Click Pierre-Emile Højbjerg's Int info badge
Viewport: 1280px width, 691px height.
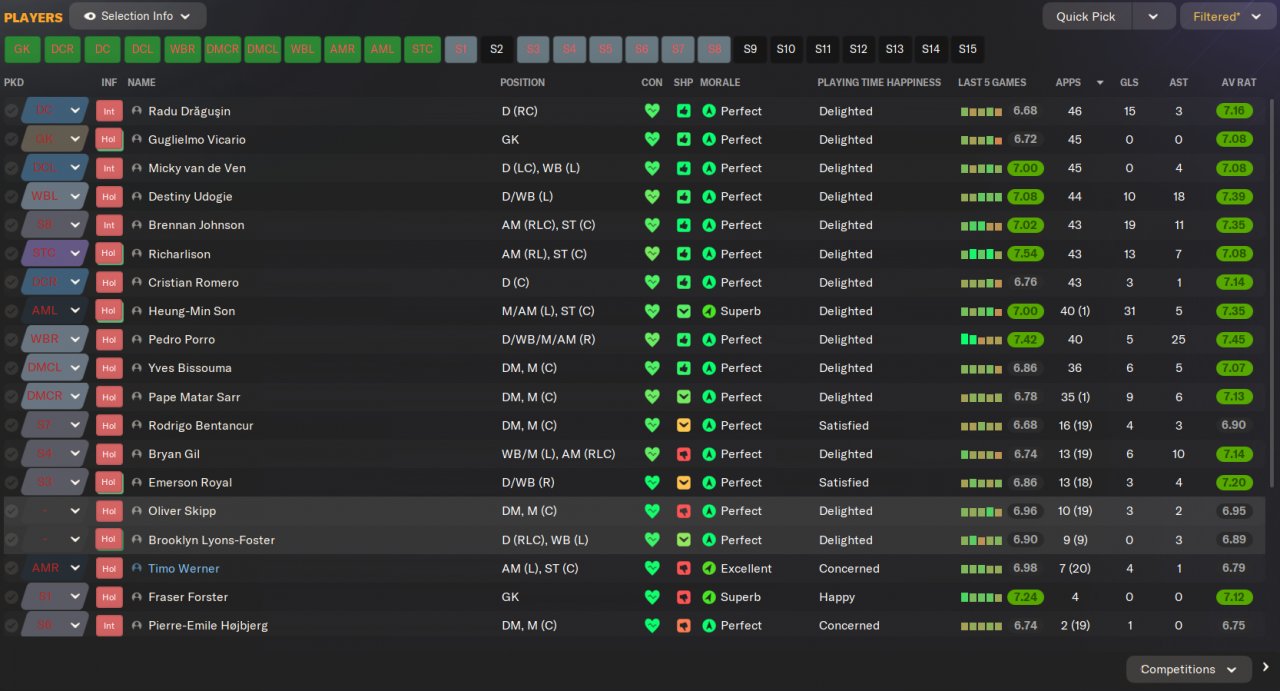109,625
